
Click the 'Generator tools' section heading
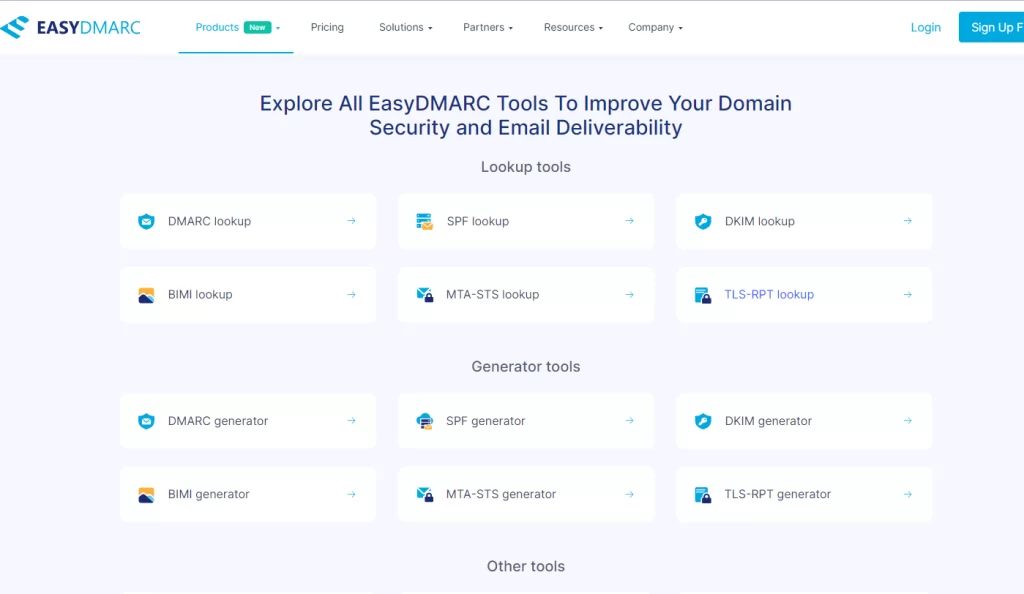(x=526, y=367)
